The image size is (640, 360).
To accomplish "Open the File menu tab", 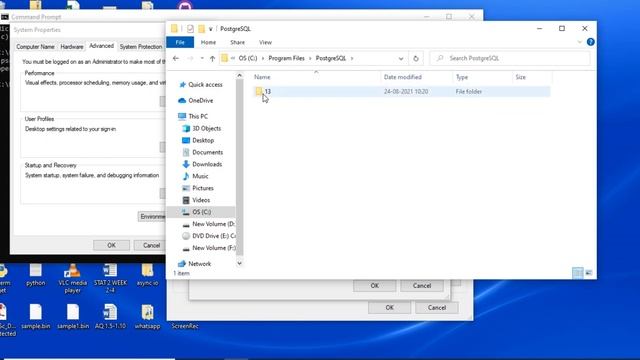I will [180, 42].
